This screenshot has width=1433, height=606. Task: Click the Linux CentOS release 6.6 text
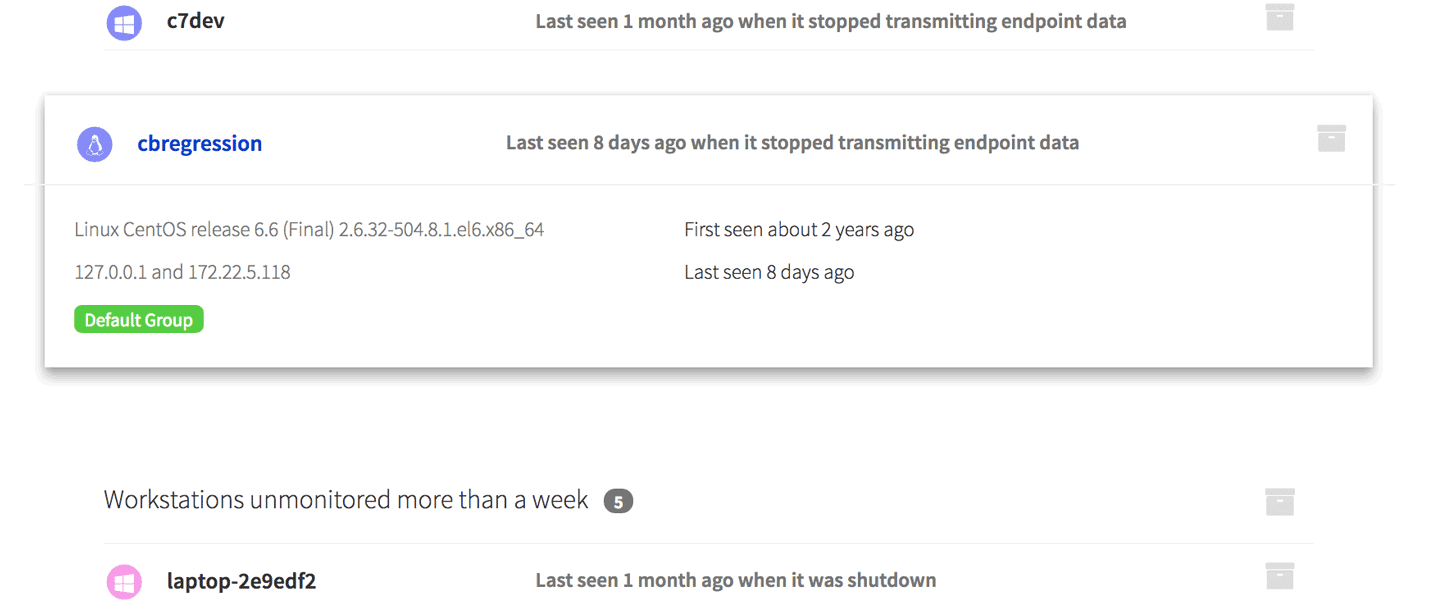(x=309, y=230)
